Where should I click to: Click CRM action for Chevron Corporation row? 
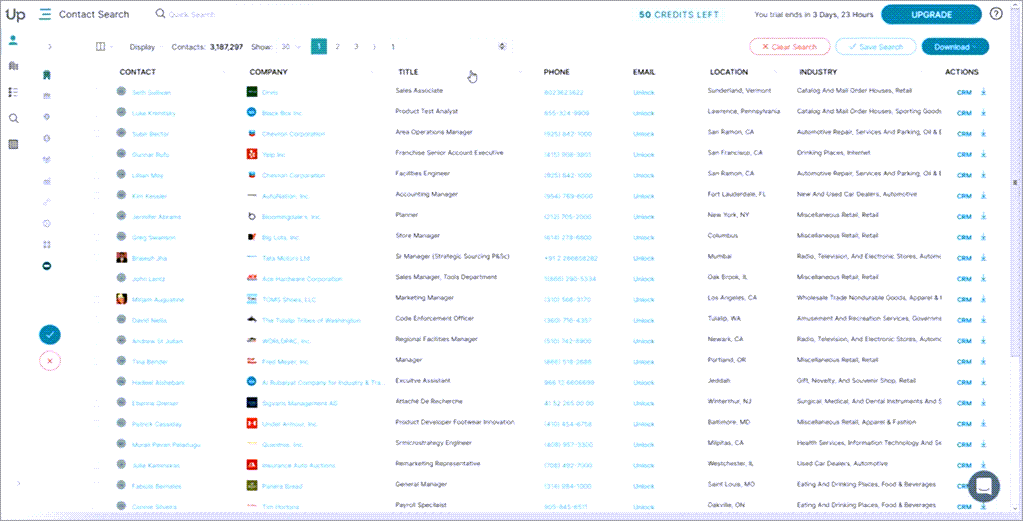(964, 134)
